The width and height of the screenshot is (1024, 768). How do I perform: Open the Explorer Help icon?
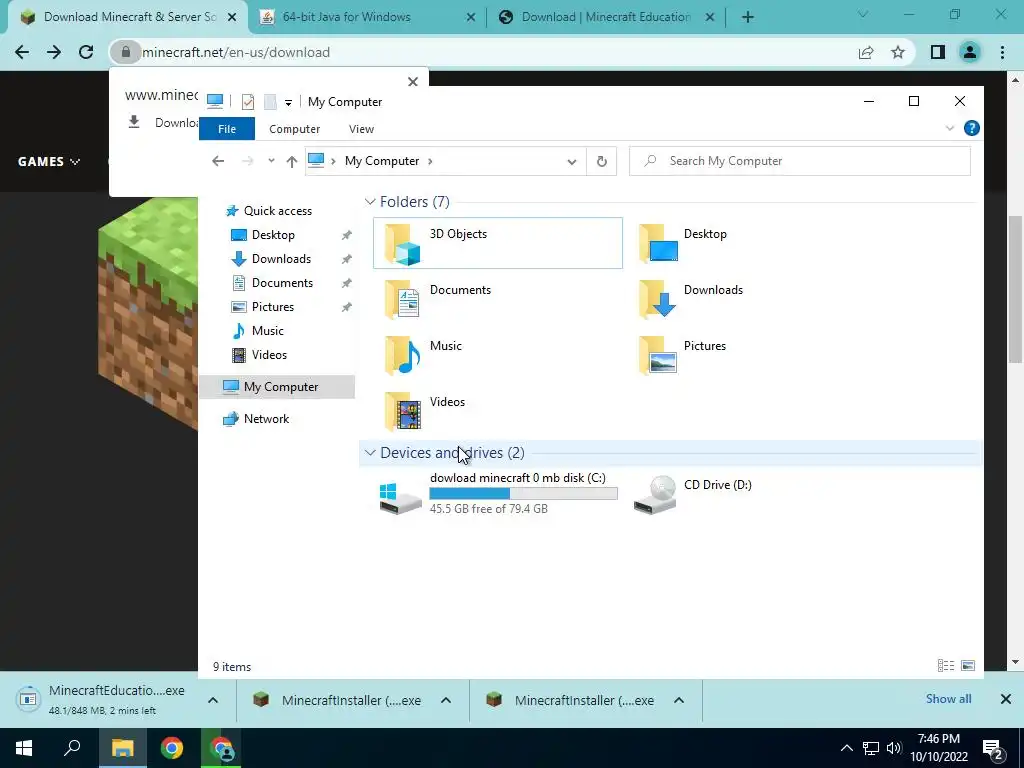click(971, 128)
